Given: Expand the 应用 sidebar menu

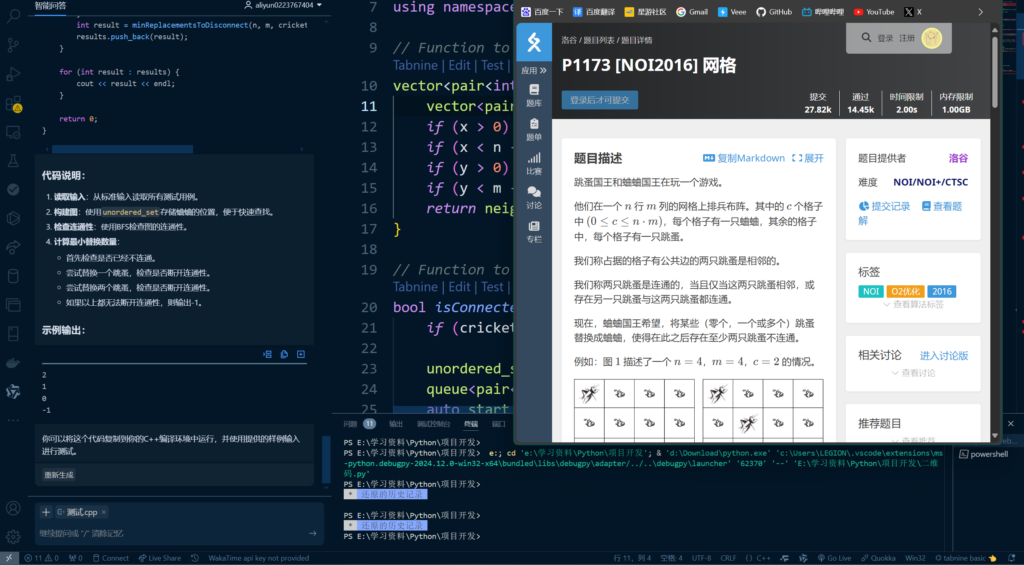Looking at the screenshot, I should [x=534, y=71].
